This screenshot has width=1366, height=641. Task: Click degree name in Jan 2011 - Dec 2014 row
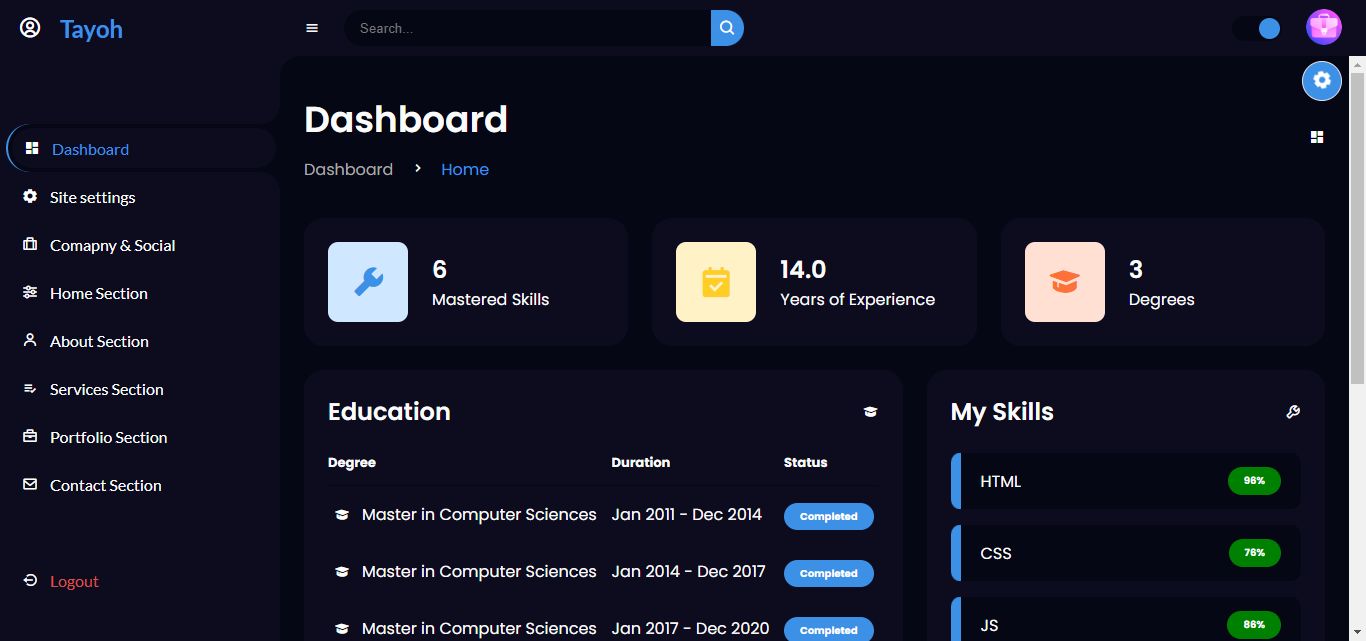pyautogui.click(x=479, y=514)
